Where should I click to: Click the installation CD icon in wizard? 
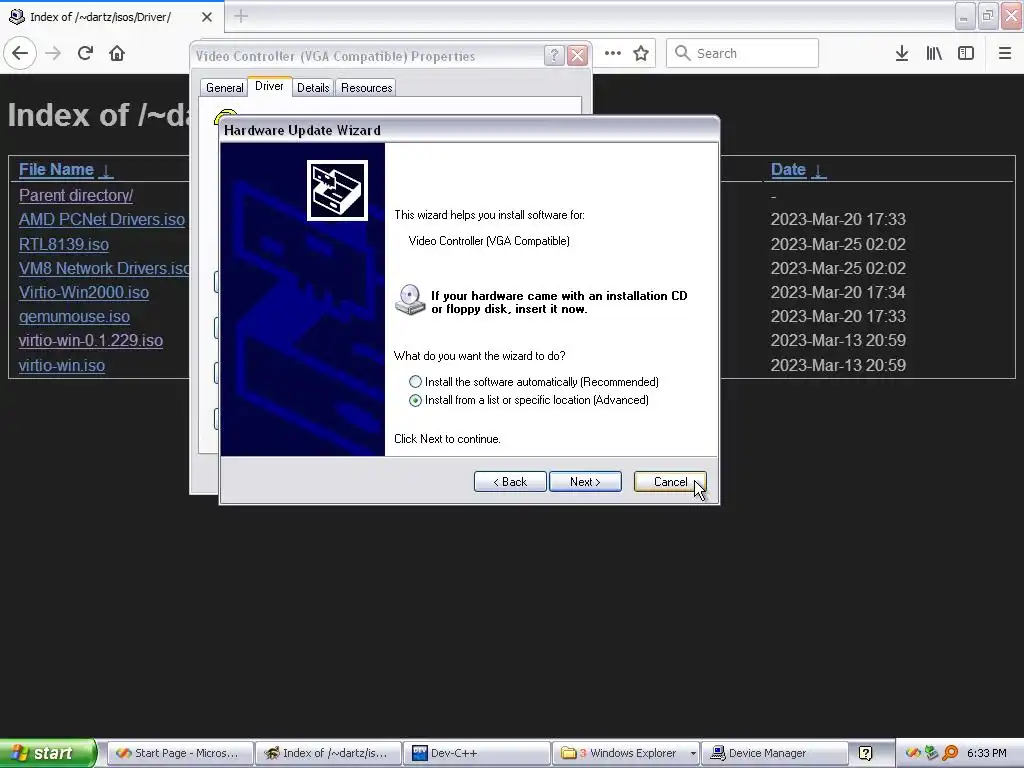pyautogui.click(x=410, y=300)
